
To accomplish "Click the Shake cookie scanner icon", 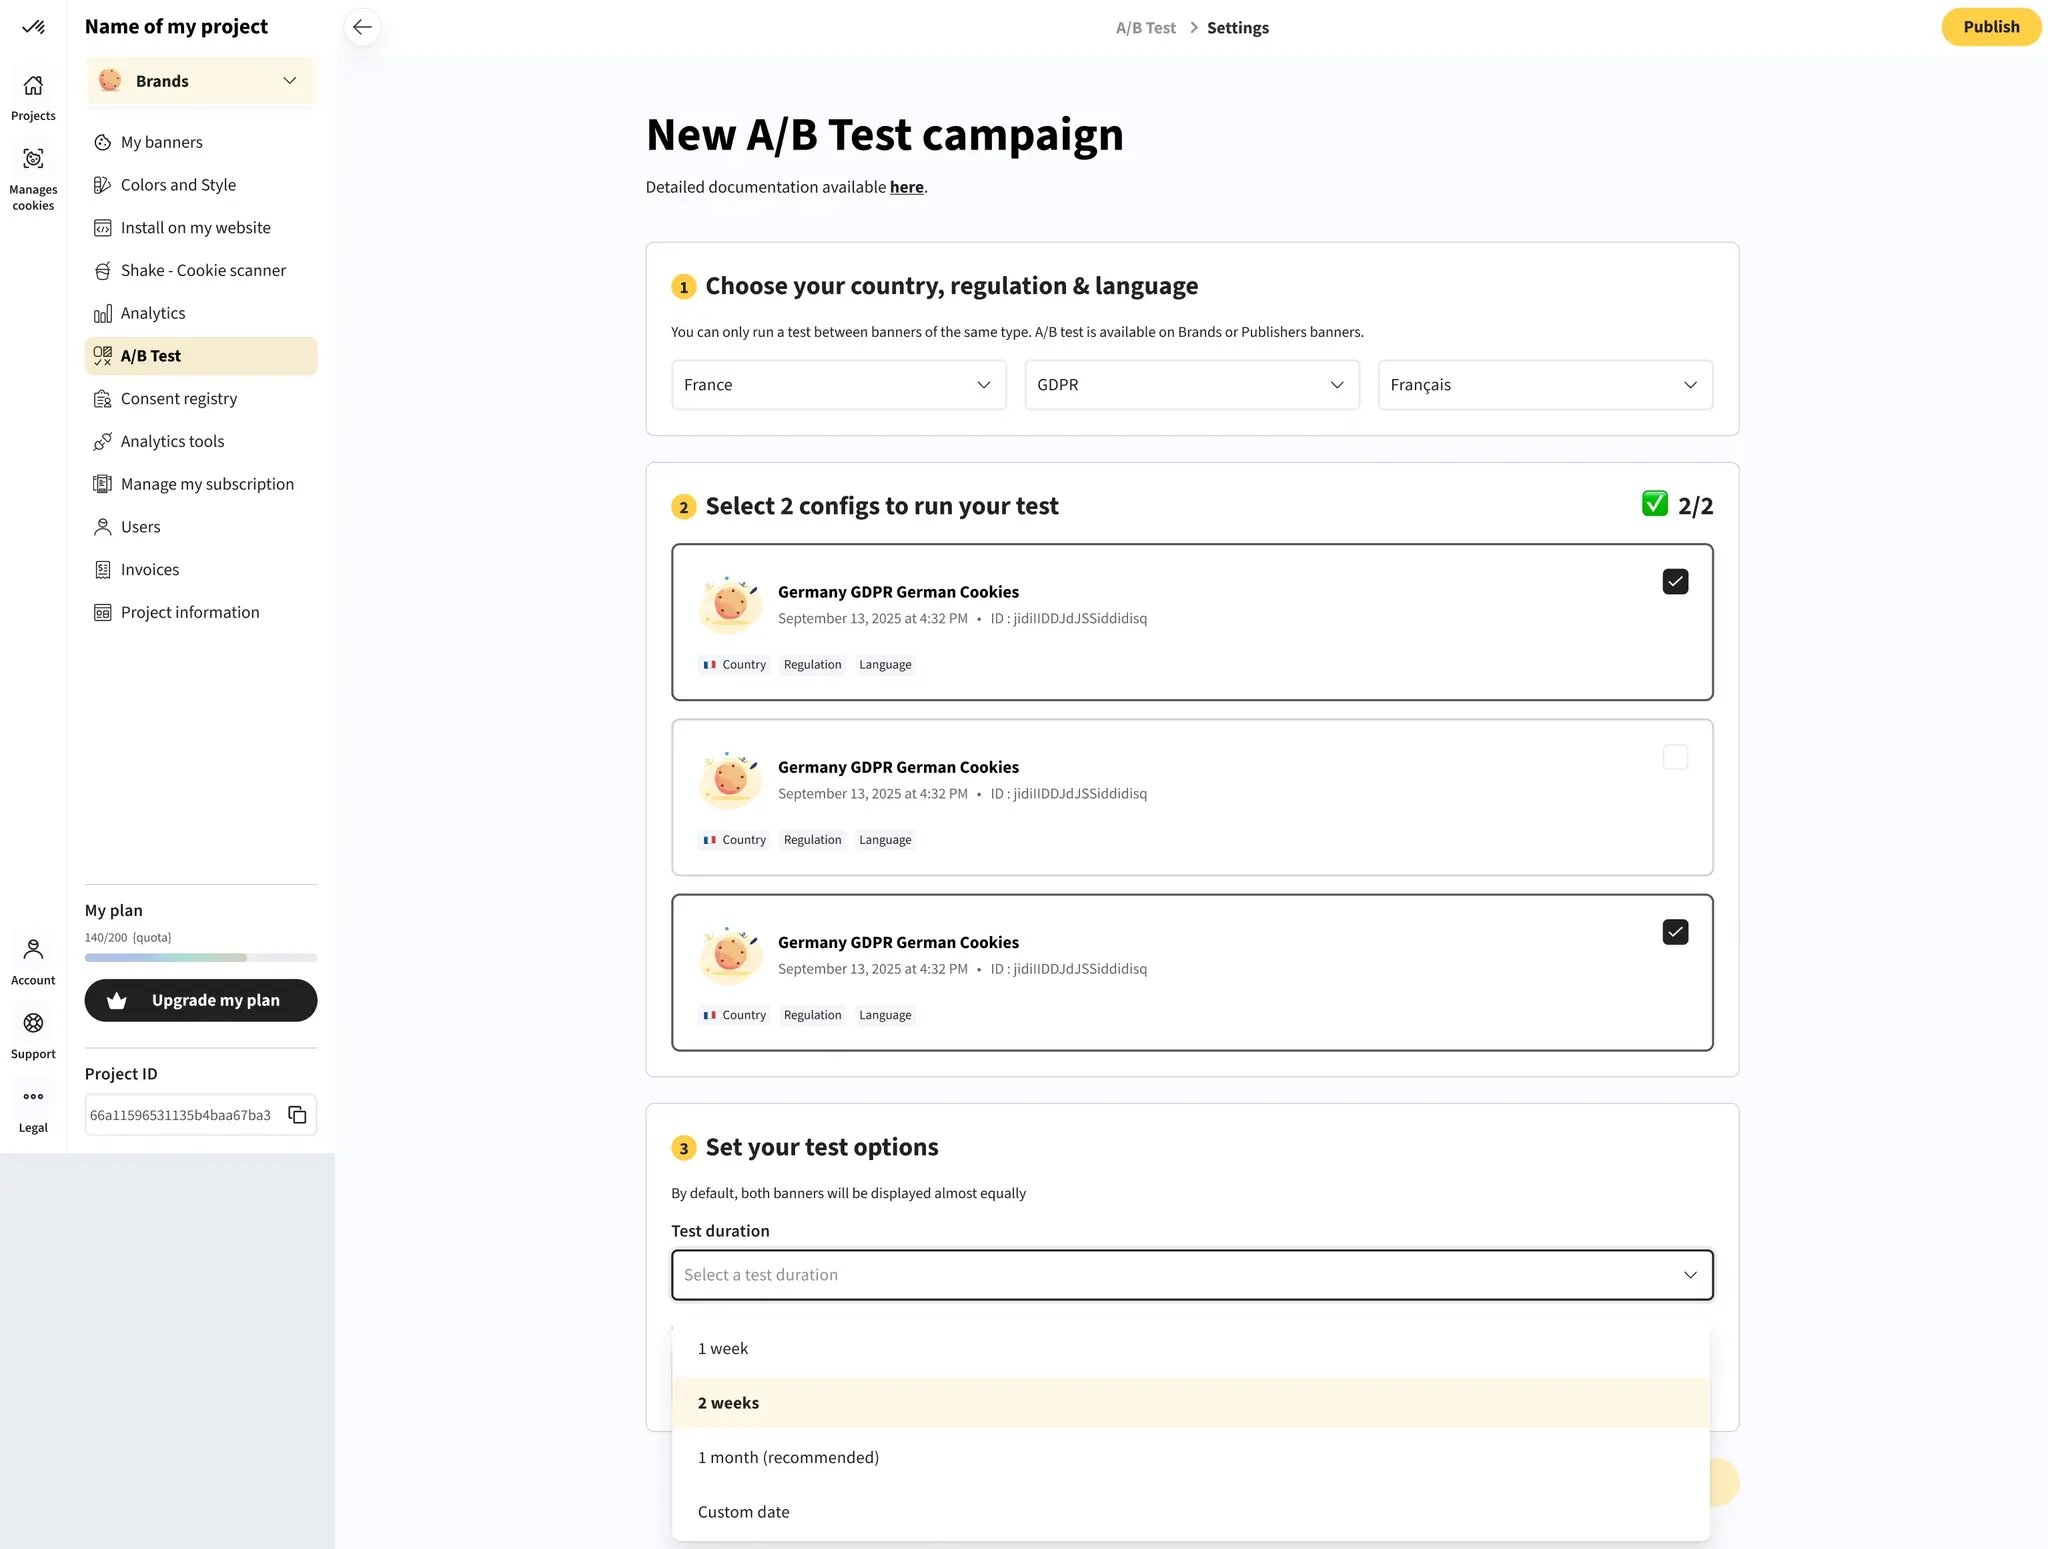I will (102, 271).
